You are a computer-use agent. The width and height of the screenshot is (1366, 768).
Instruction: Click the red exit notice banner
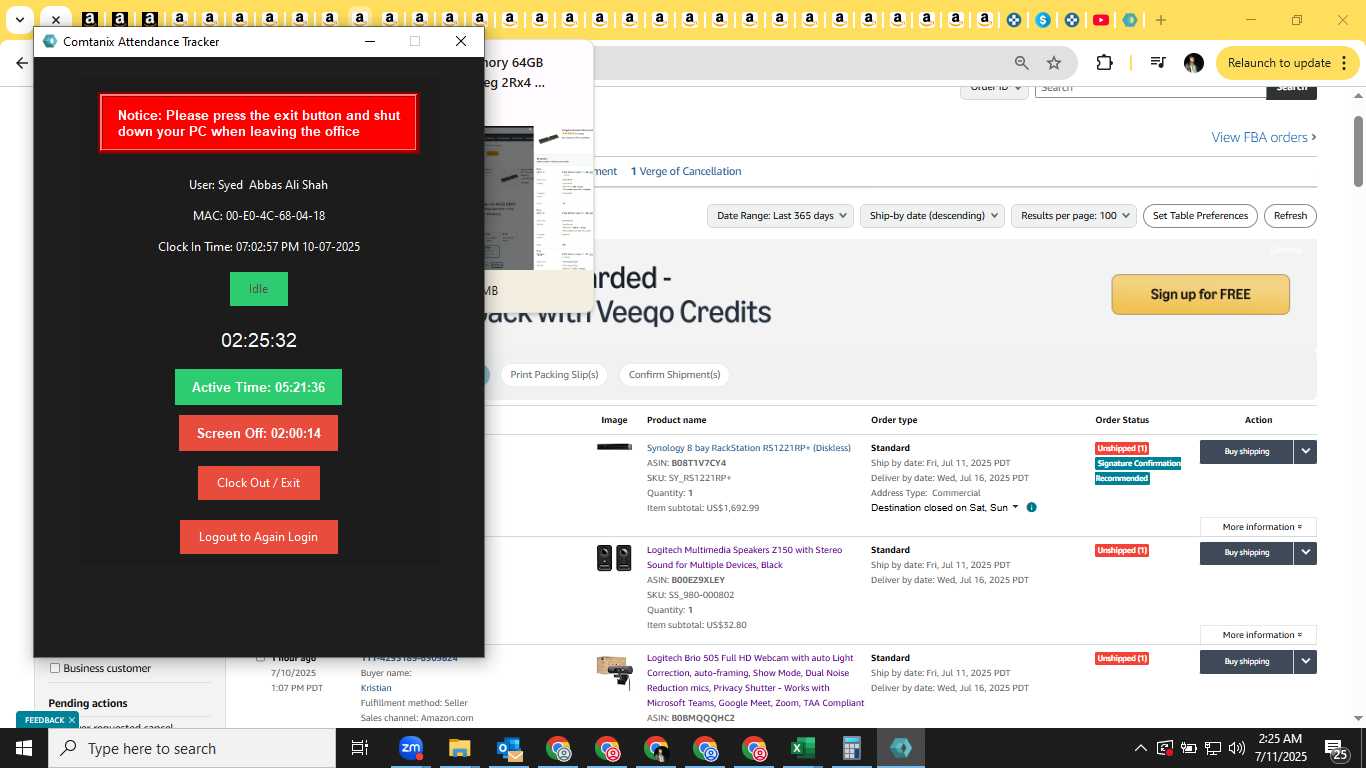click(258, 123)
